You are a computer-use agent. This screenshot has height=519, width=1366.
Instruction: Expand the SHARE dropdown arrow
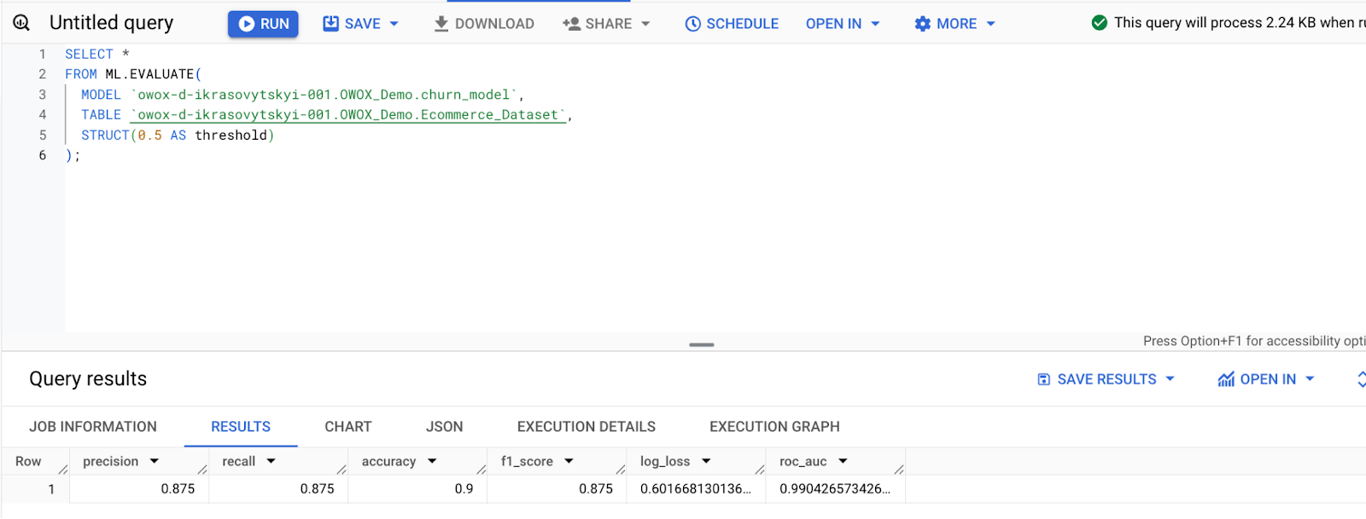click(645, 24)
